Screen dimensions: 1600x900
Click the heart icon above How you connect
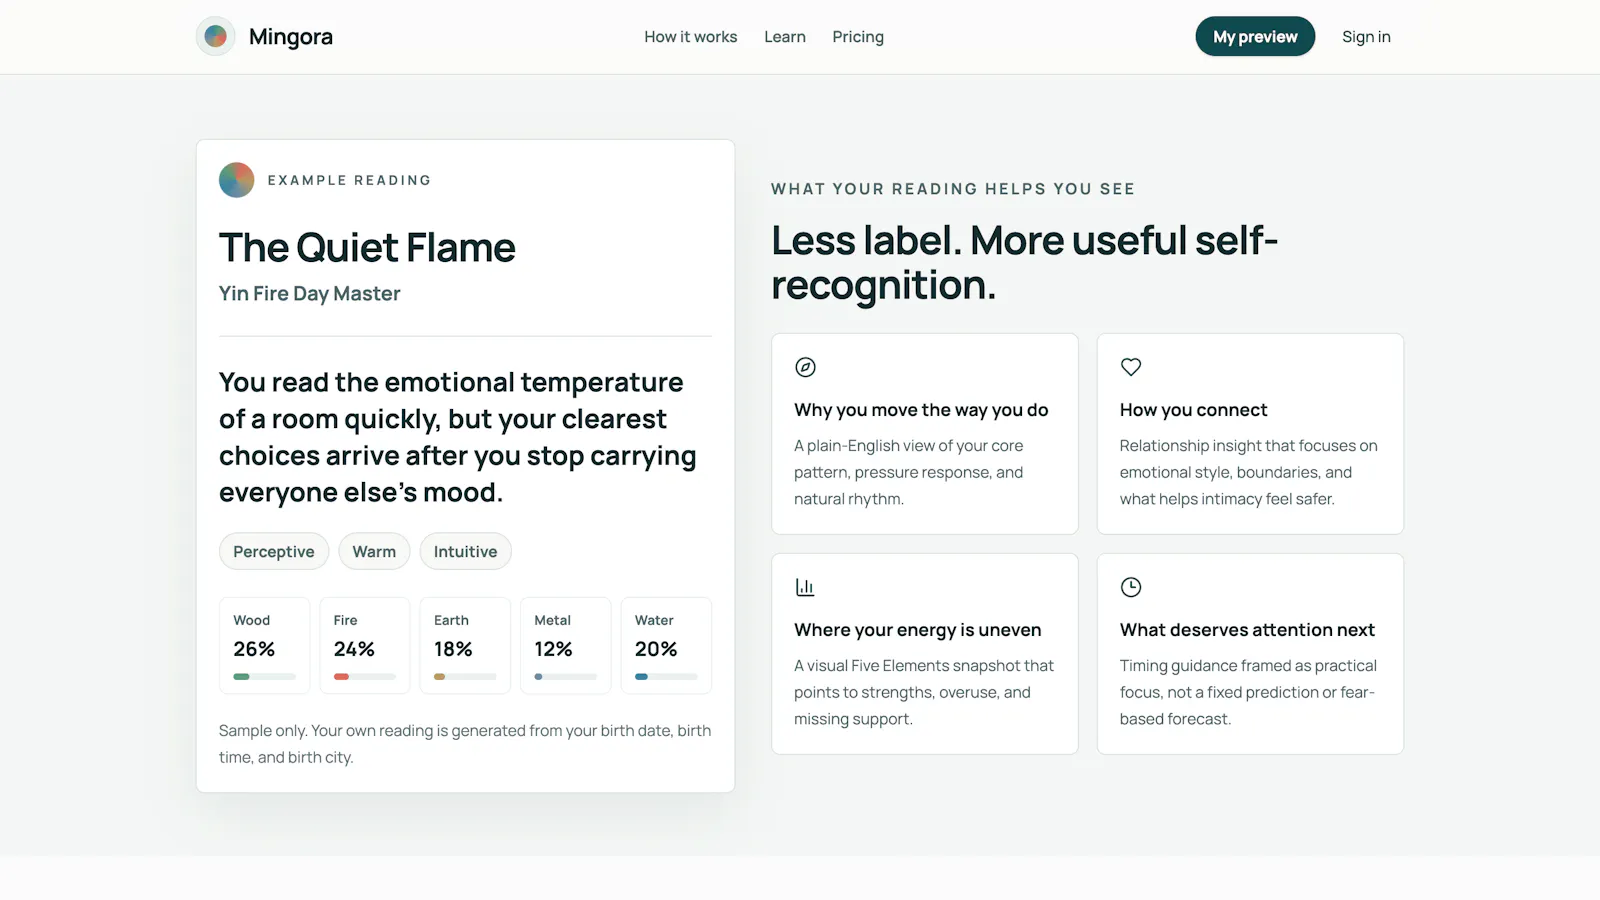pos(1131,367)
